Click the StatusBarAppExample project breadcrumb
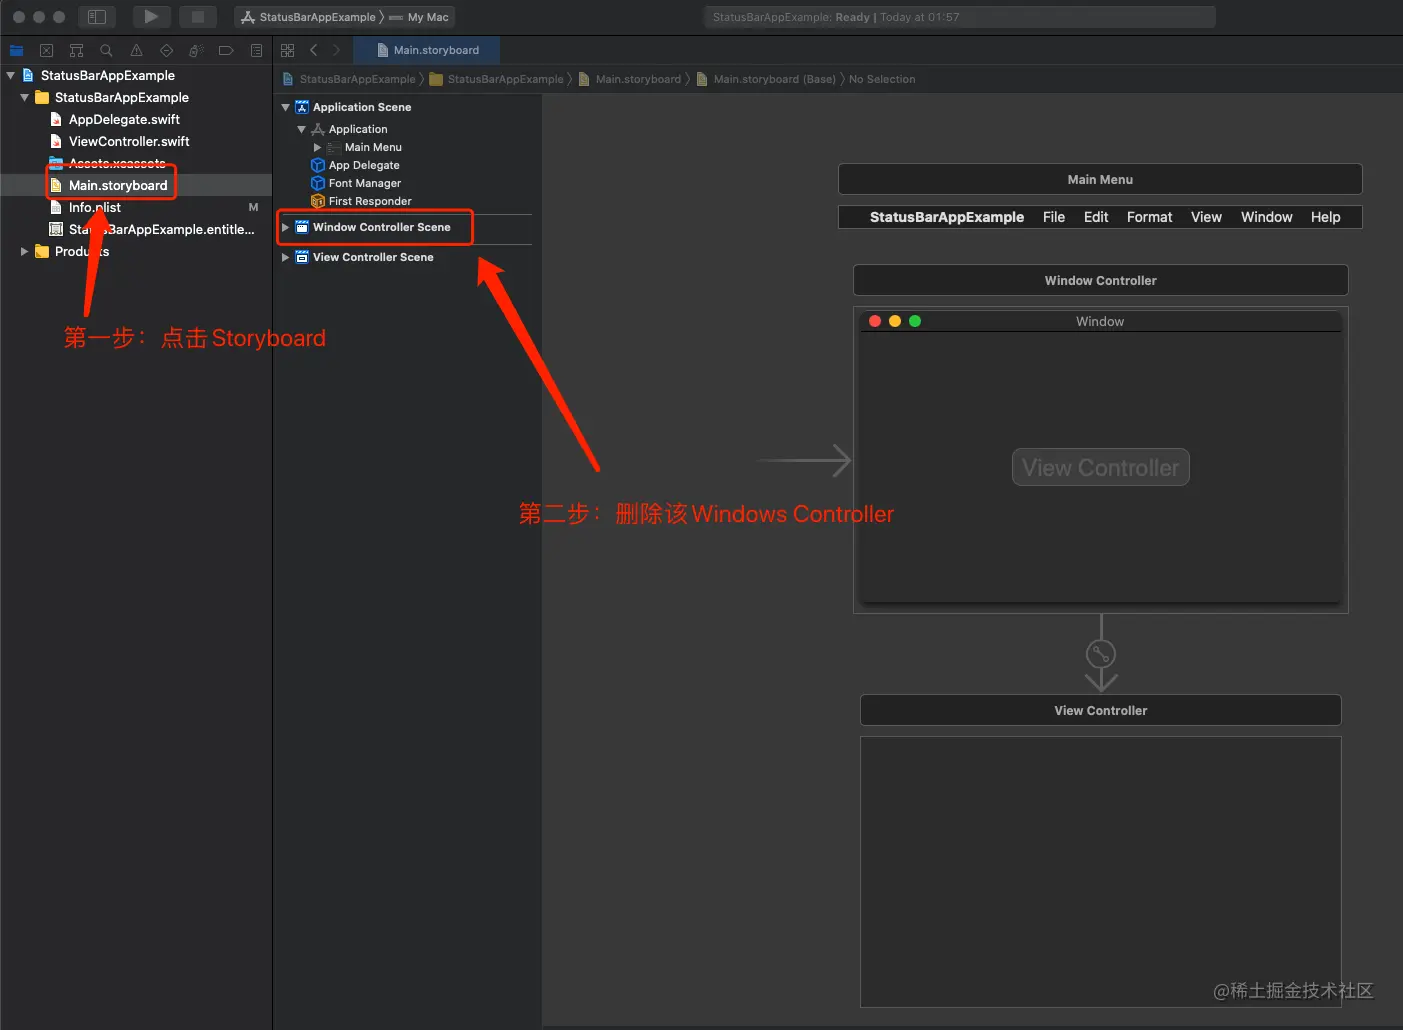The height and width of the screenshot is (1030, 1403). (x=349, y=79)
